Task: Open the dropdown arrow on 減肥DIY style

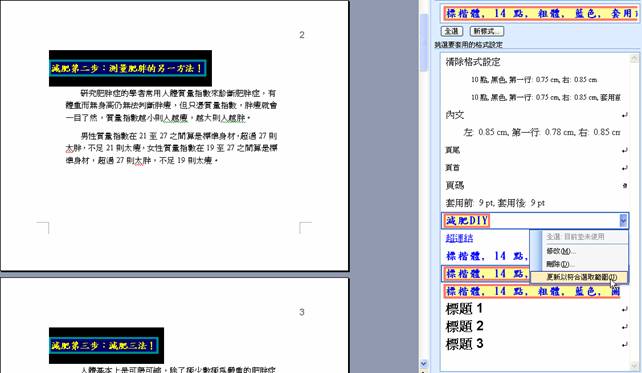Action: tap(623, 221)
